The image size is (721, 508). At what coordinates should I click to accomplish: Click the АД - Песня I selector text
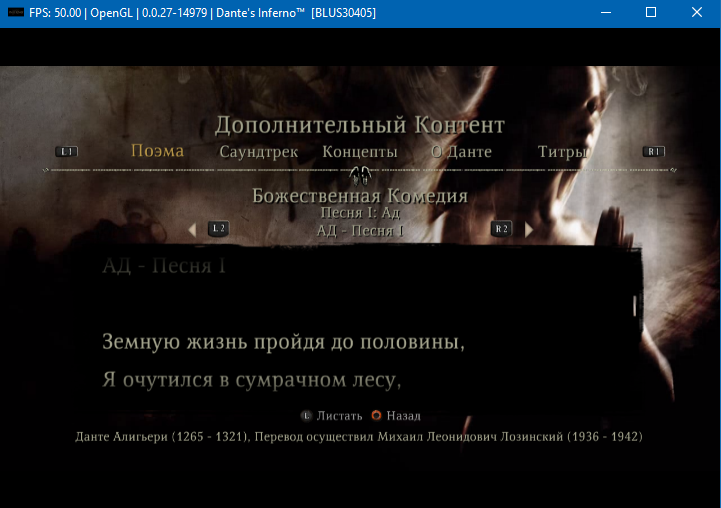pos(360,230)
